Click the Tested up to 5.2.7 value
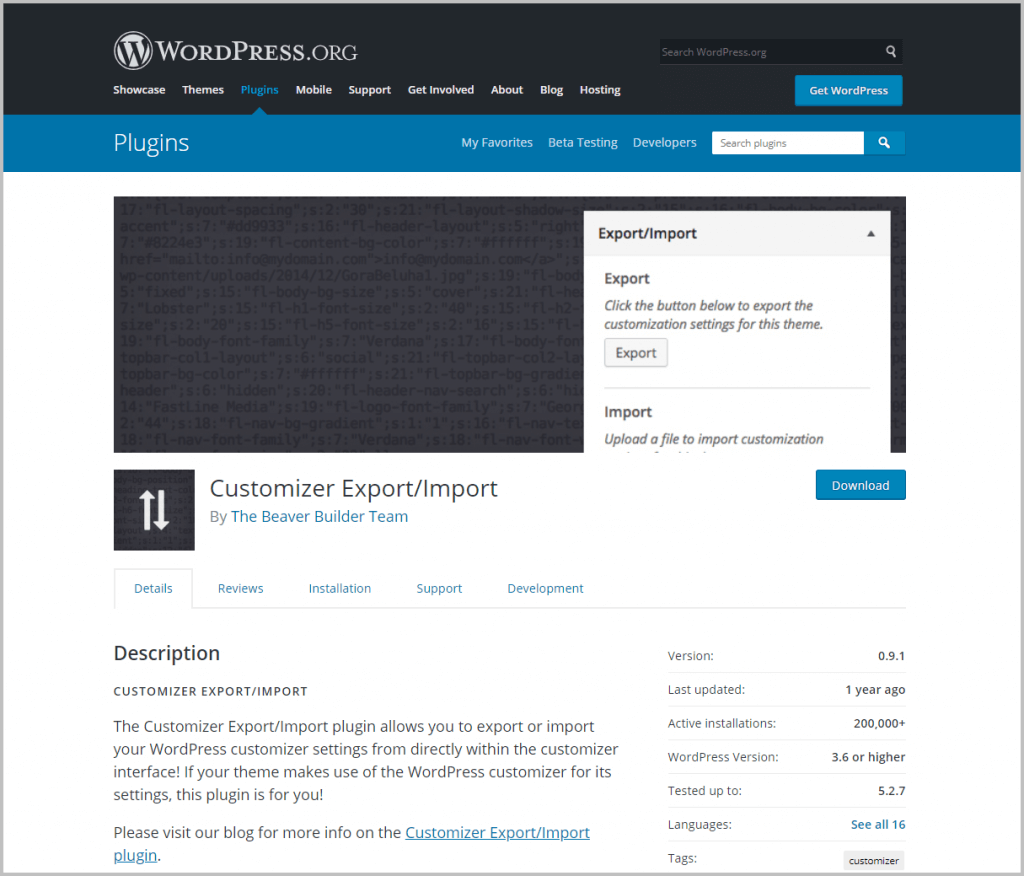 (x=891, y=791)
